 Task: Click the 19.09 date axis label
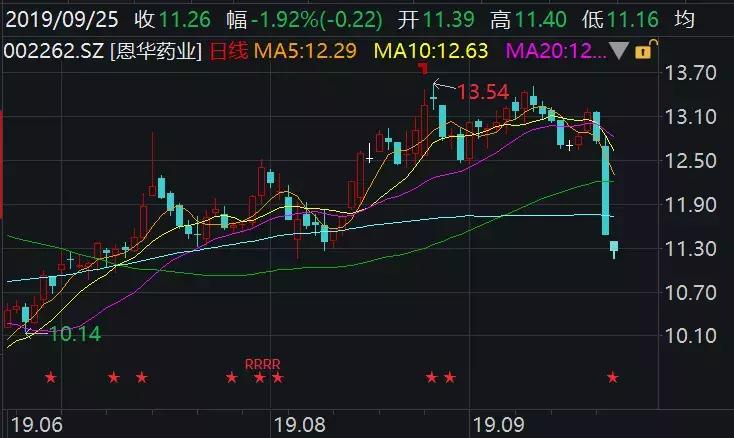[x=499, y=425]
